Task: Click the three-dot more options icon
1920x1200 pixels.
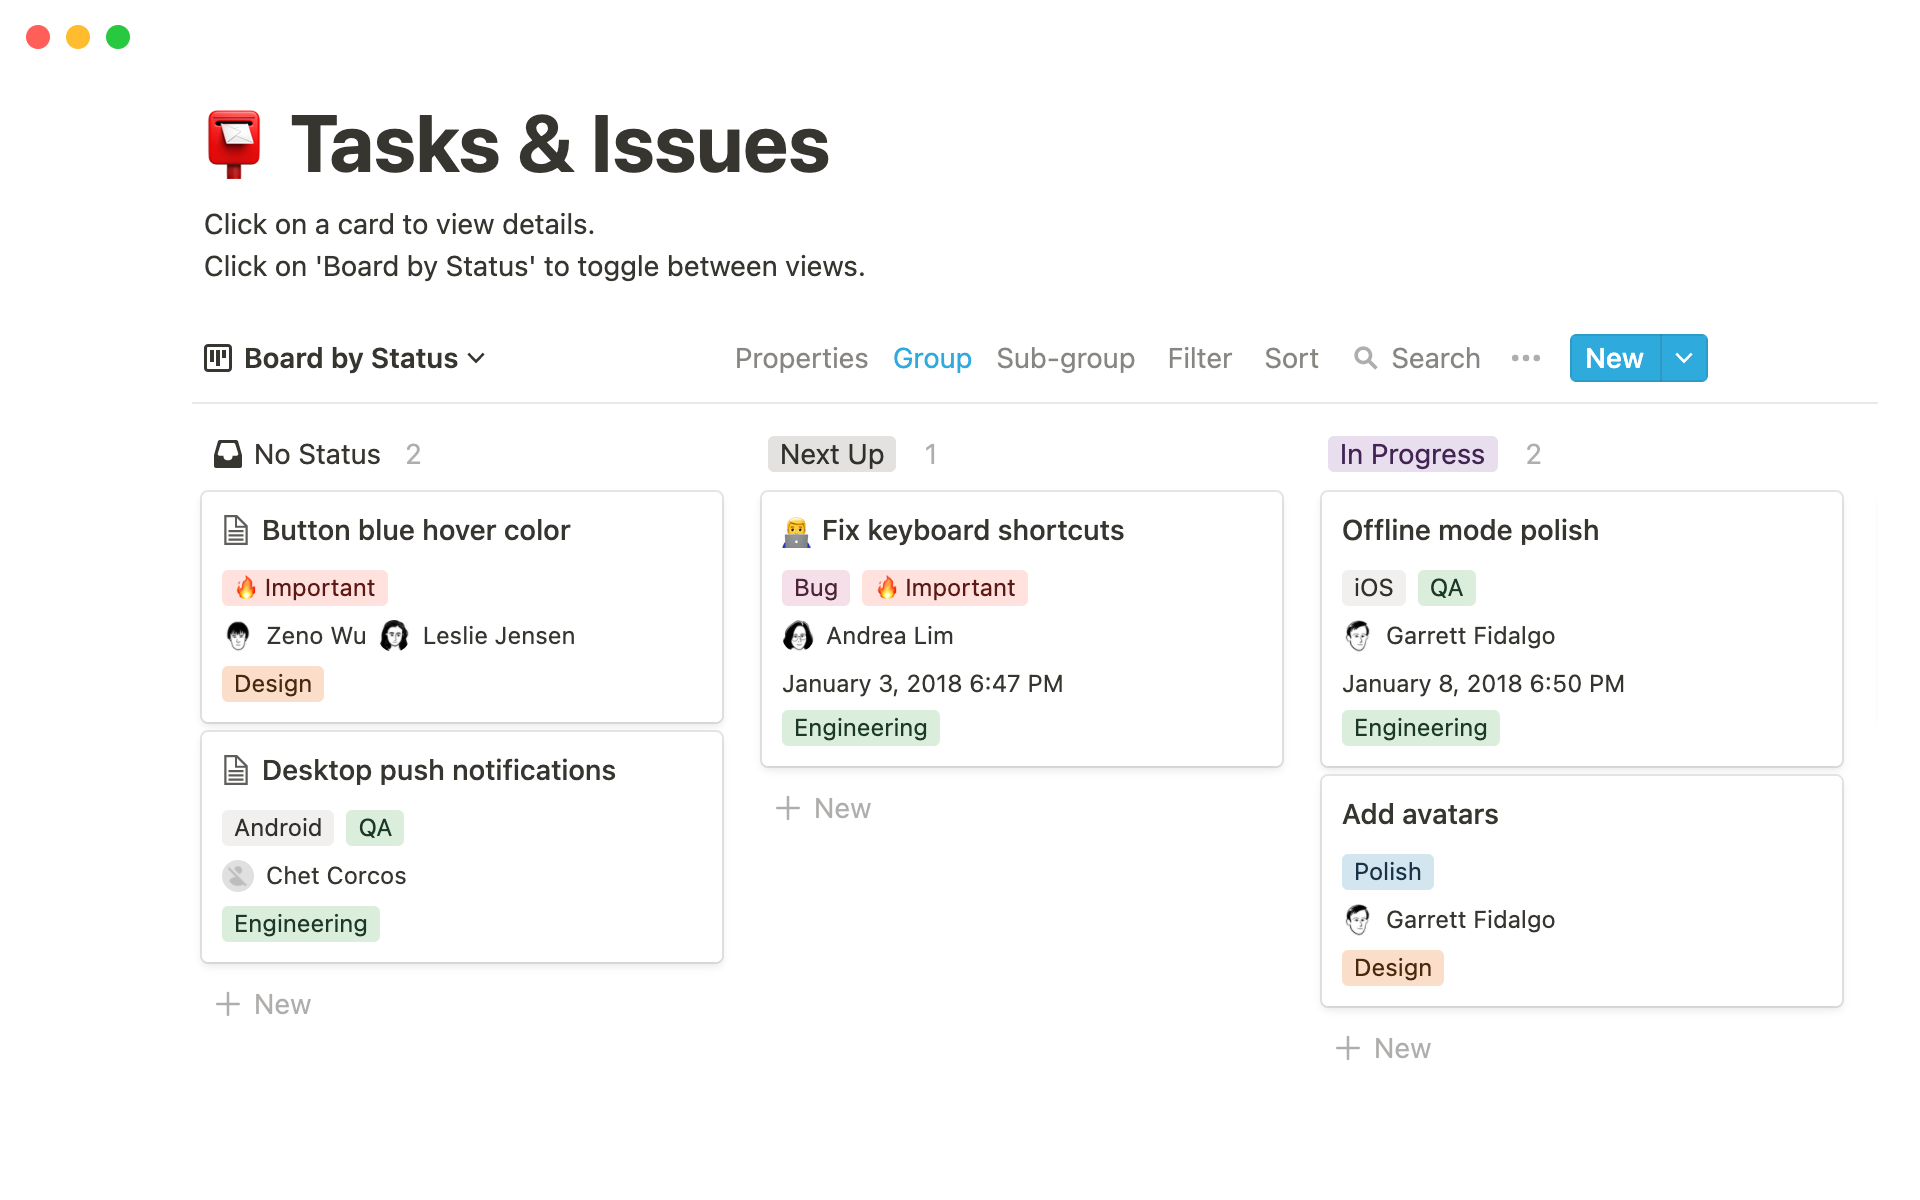Action: click(1527, 358)
